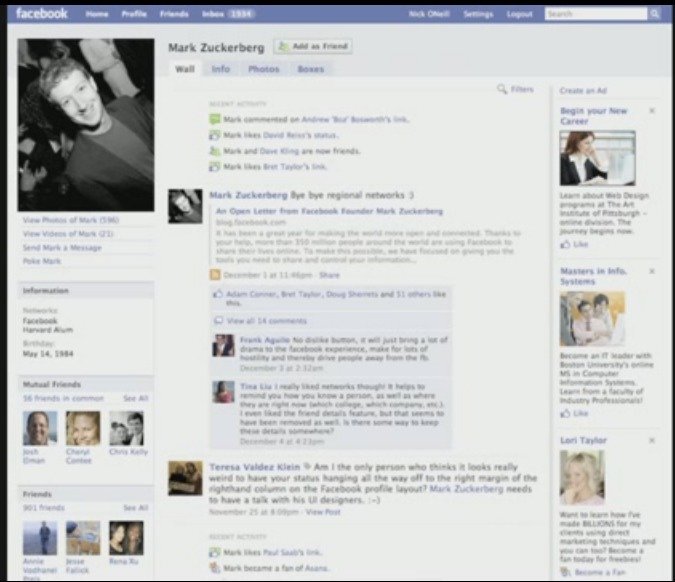Click Become a Fan icon in Lori Taylor ad
Viewport: 675px width, 582px height.
click(565, 572)
